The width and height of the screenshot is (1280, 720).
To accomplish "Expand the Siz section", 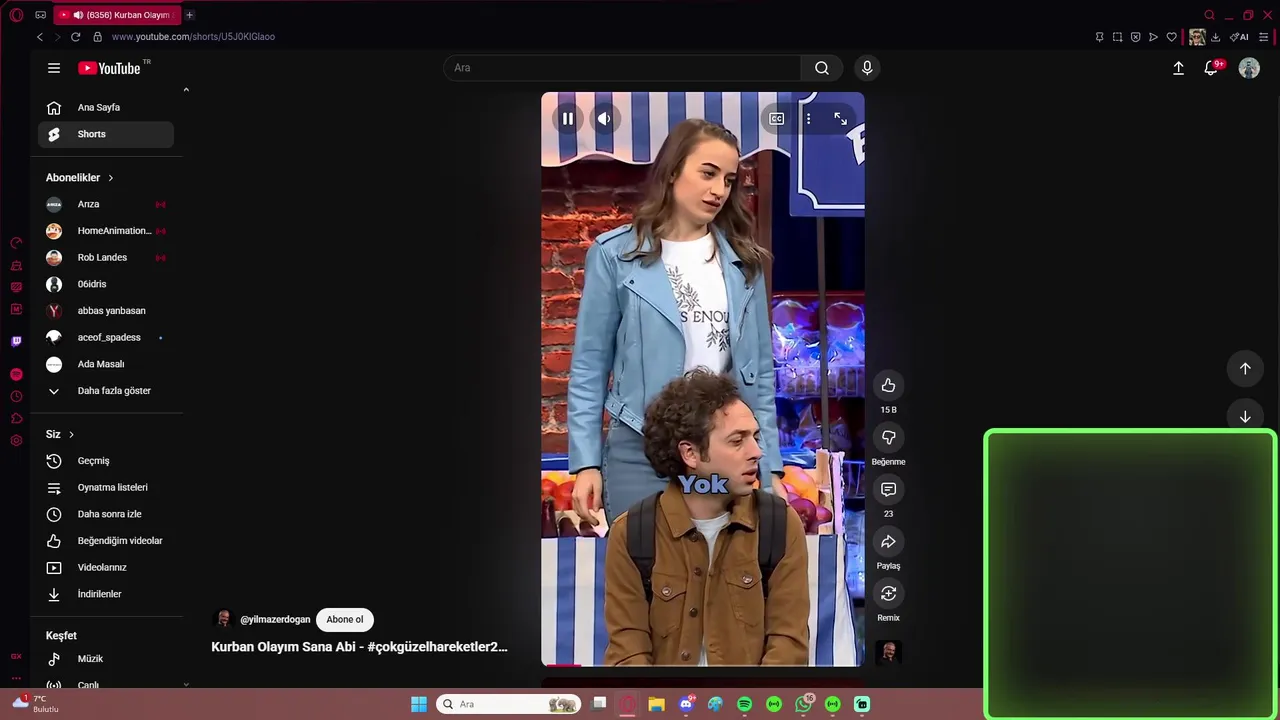I will coord(60,435).
